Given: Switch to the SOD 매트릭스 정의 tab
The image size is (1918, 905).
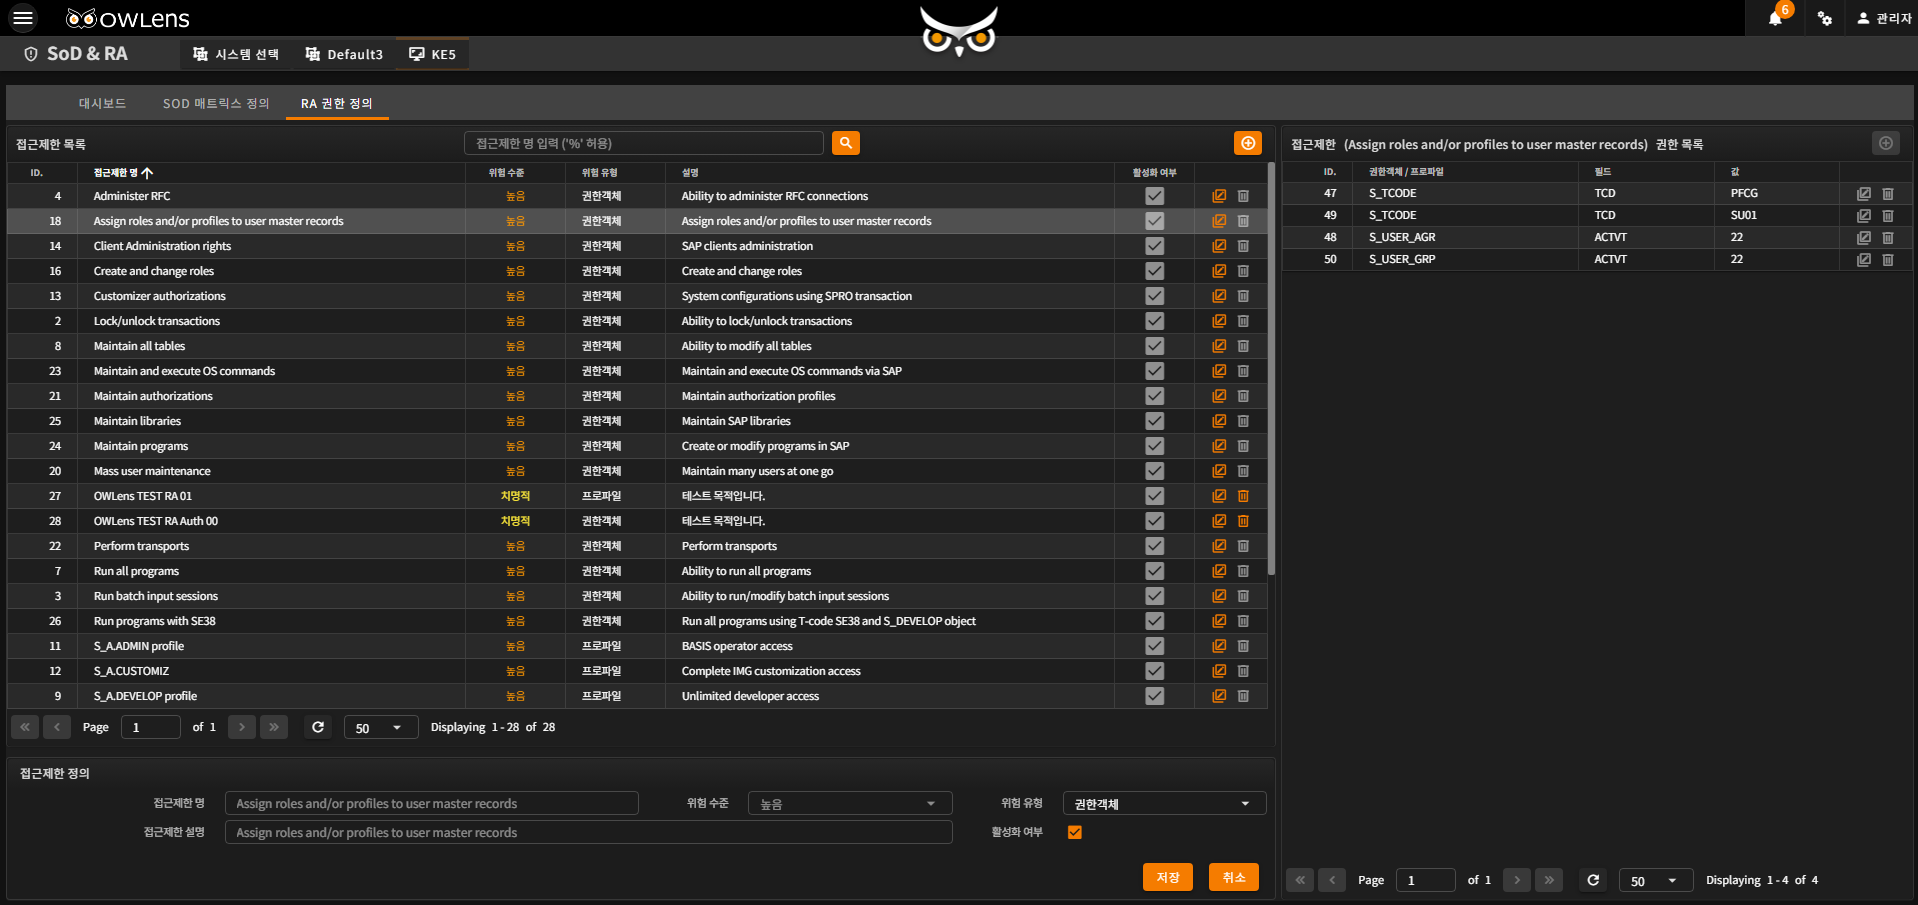Looking at the screenshot, I should click(x=216, y=103).
